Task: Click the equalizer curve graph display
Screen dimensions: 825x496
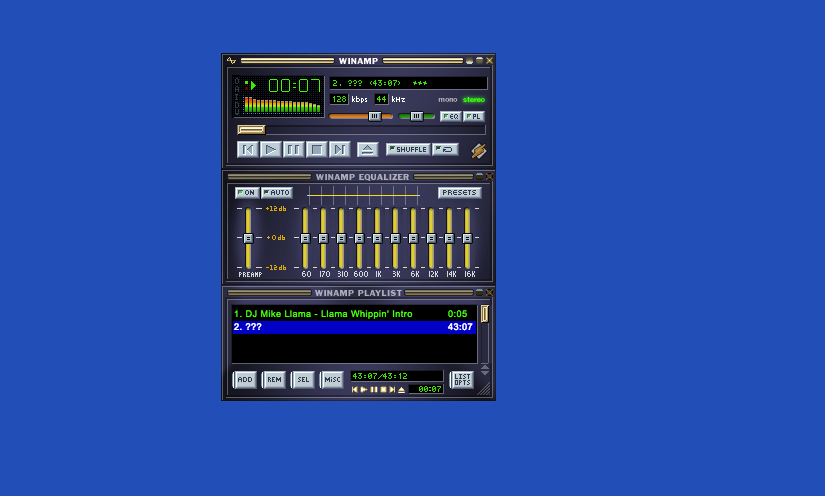Action: [363, 196]
